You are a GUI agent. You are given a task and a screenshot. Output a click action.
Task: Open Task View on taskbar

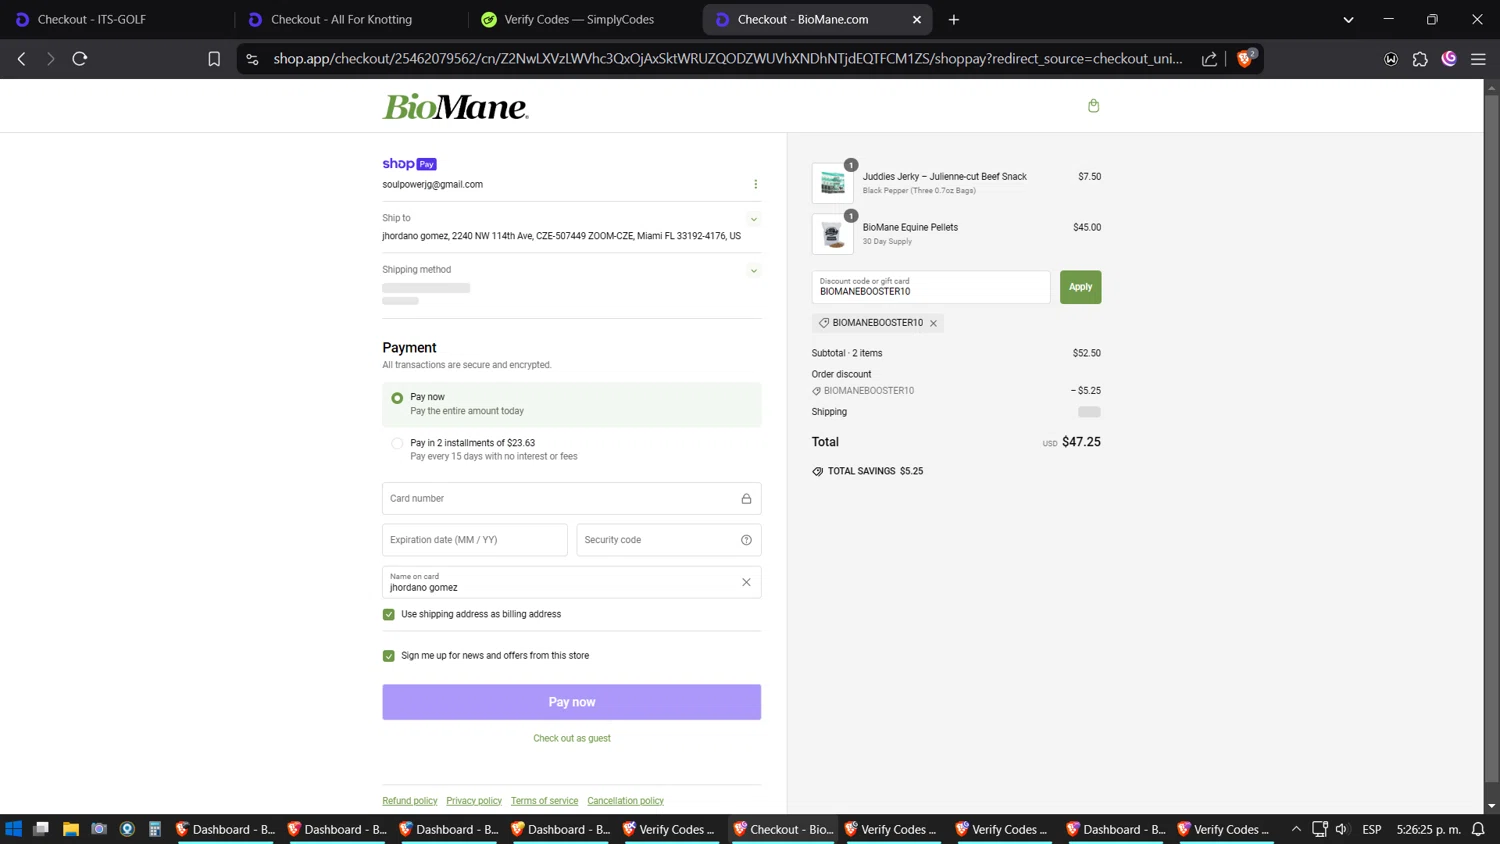(x=41, y=829)
